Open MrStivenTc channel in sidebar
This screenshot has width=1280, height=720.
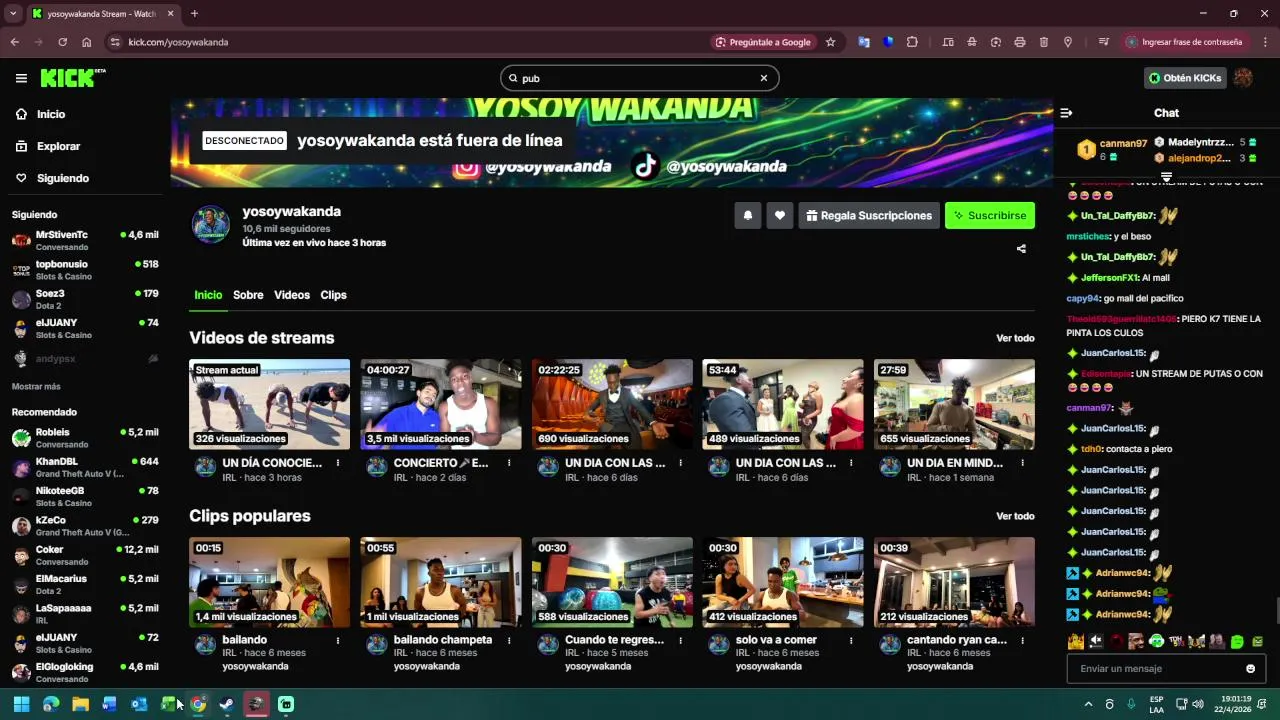pyautogui.click(x=85, y=240)
